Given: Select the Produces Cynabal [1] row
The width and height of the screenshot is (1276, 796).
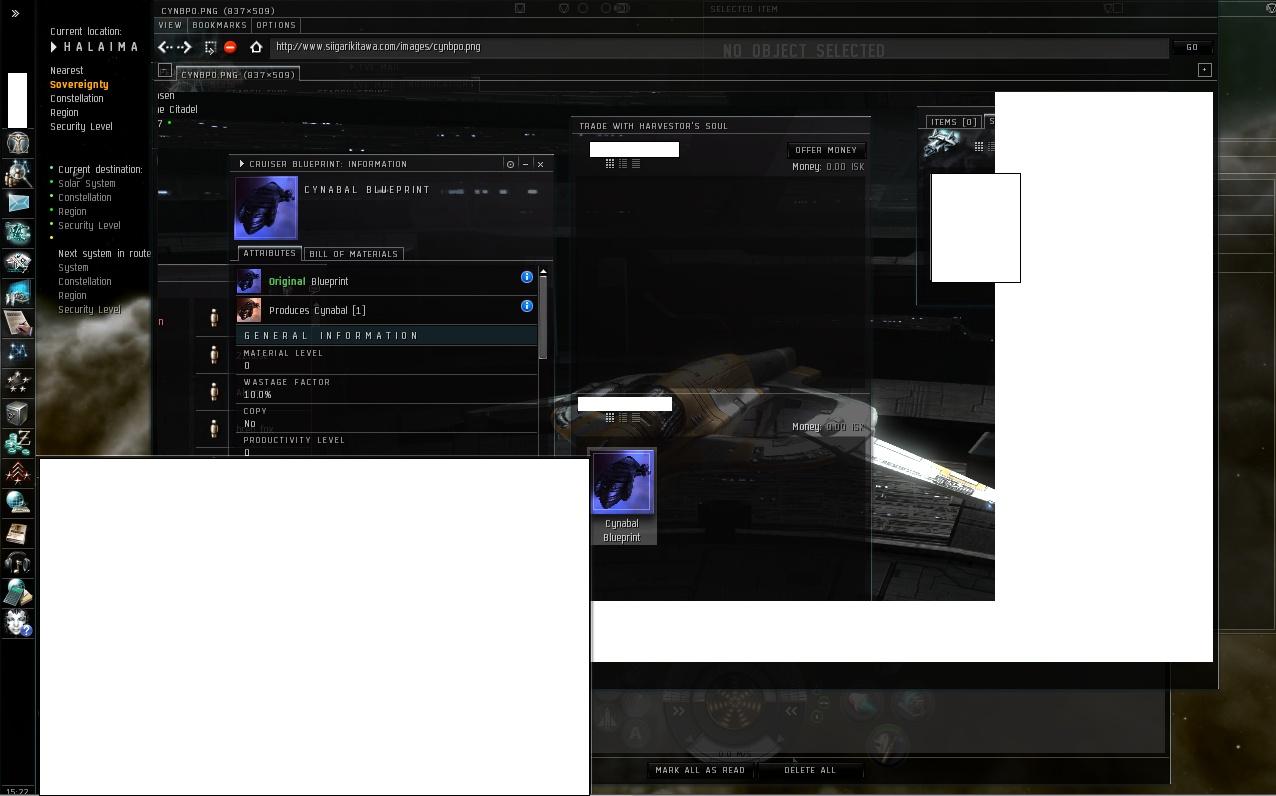Looking at the screenshot, I should tap(386, 310).
